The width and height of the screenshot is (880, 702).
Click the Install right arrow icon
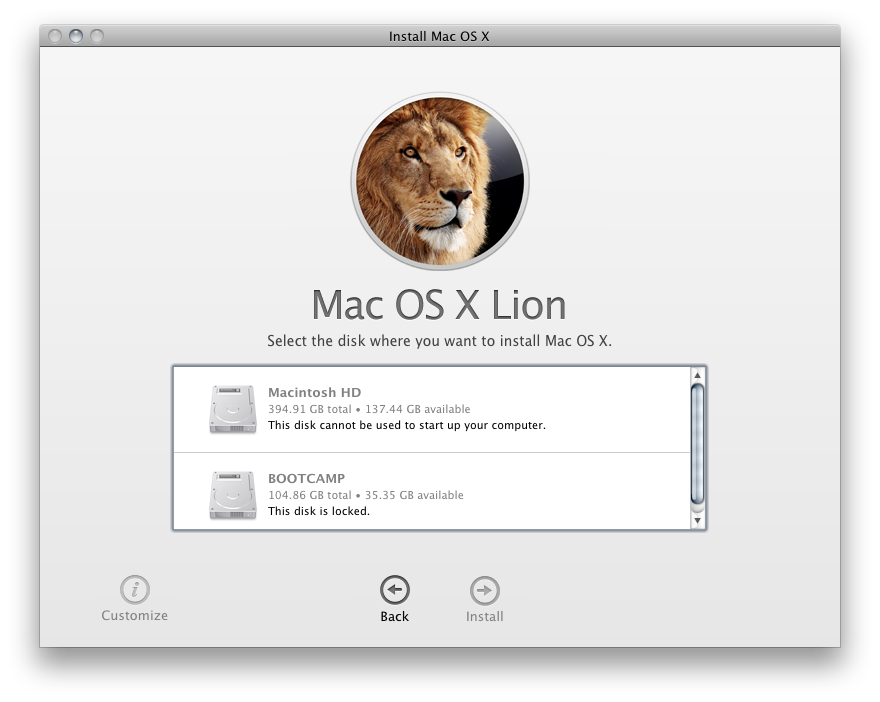pos(484,590)
